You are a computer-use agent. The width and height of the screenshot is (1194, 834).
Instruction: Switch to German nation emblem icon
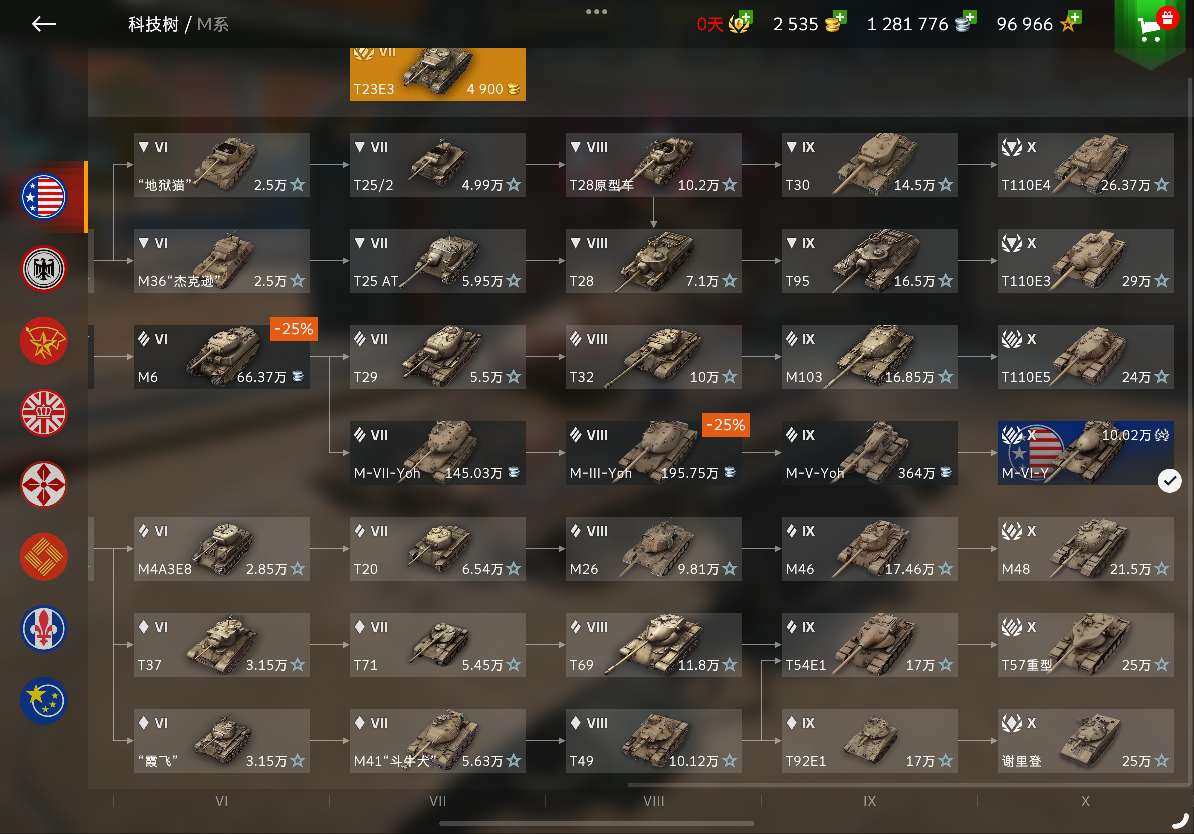tap(44, 269)
